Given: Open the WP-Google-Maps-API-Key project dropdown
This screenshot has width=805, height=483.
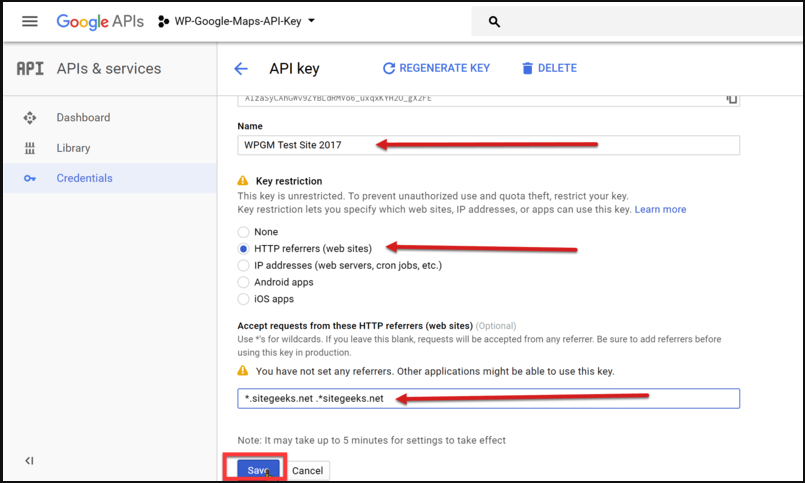Looking at the screenshot, I should pos(237,21).
